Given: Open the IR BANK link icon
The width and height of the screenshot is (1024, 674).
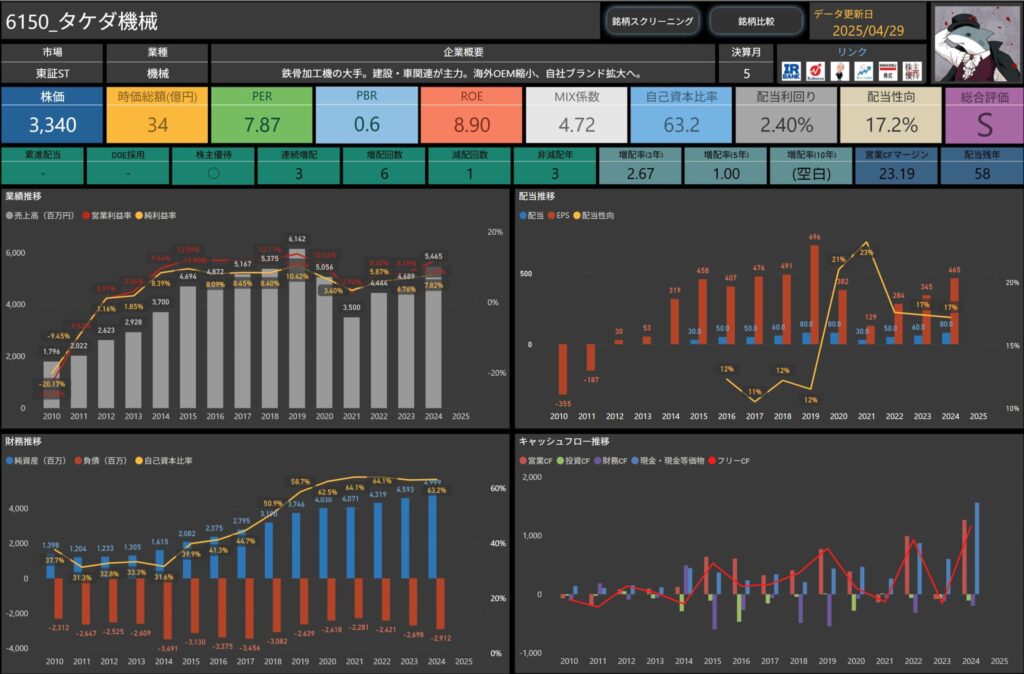Looking at the screenshot, I should coord(791,71).
